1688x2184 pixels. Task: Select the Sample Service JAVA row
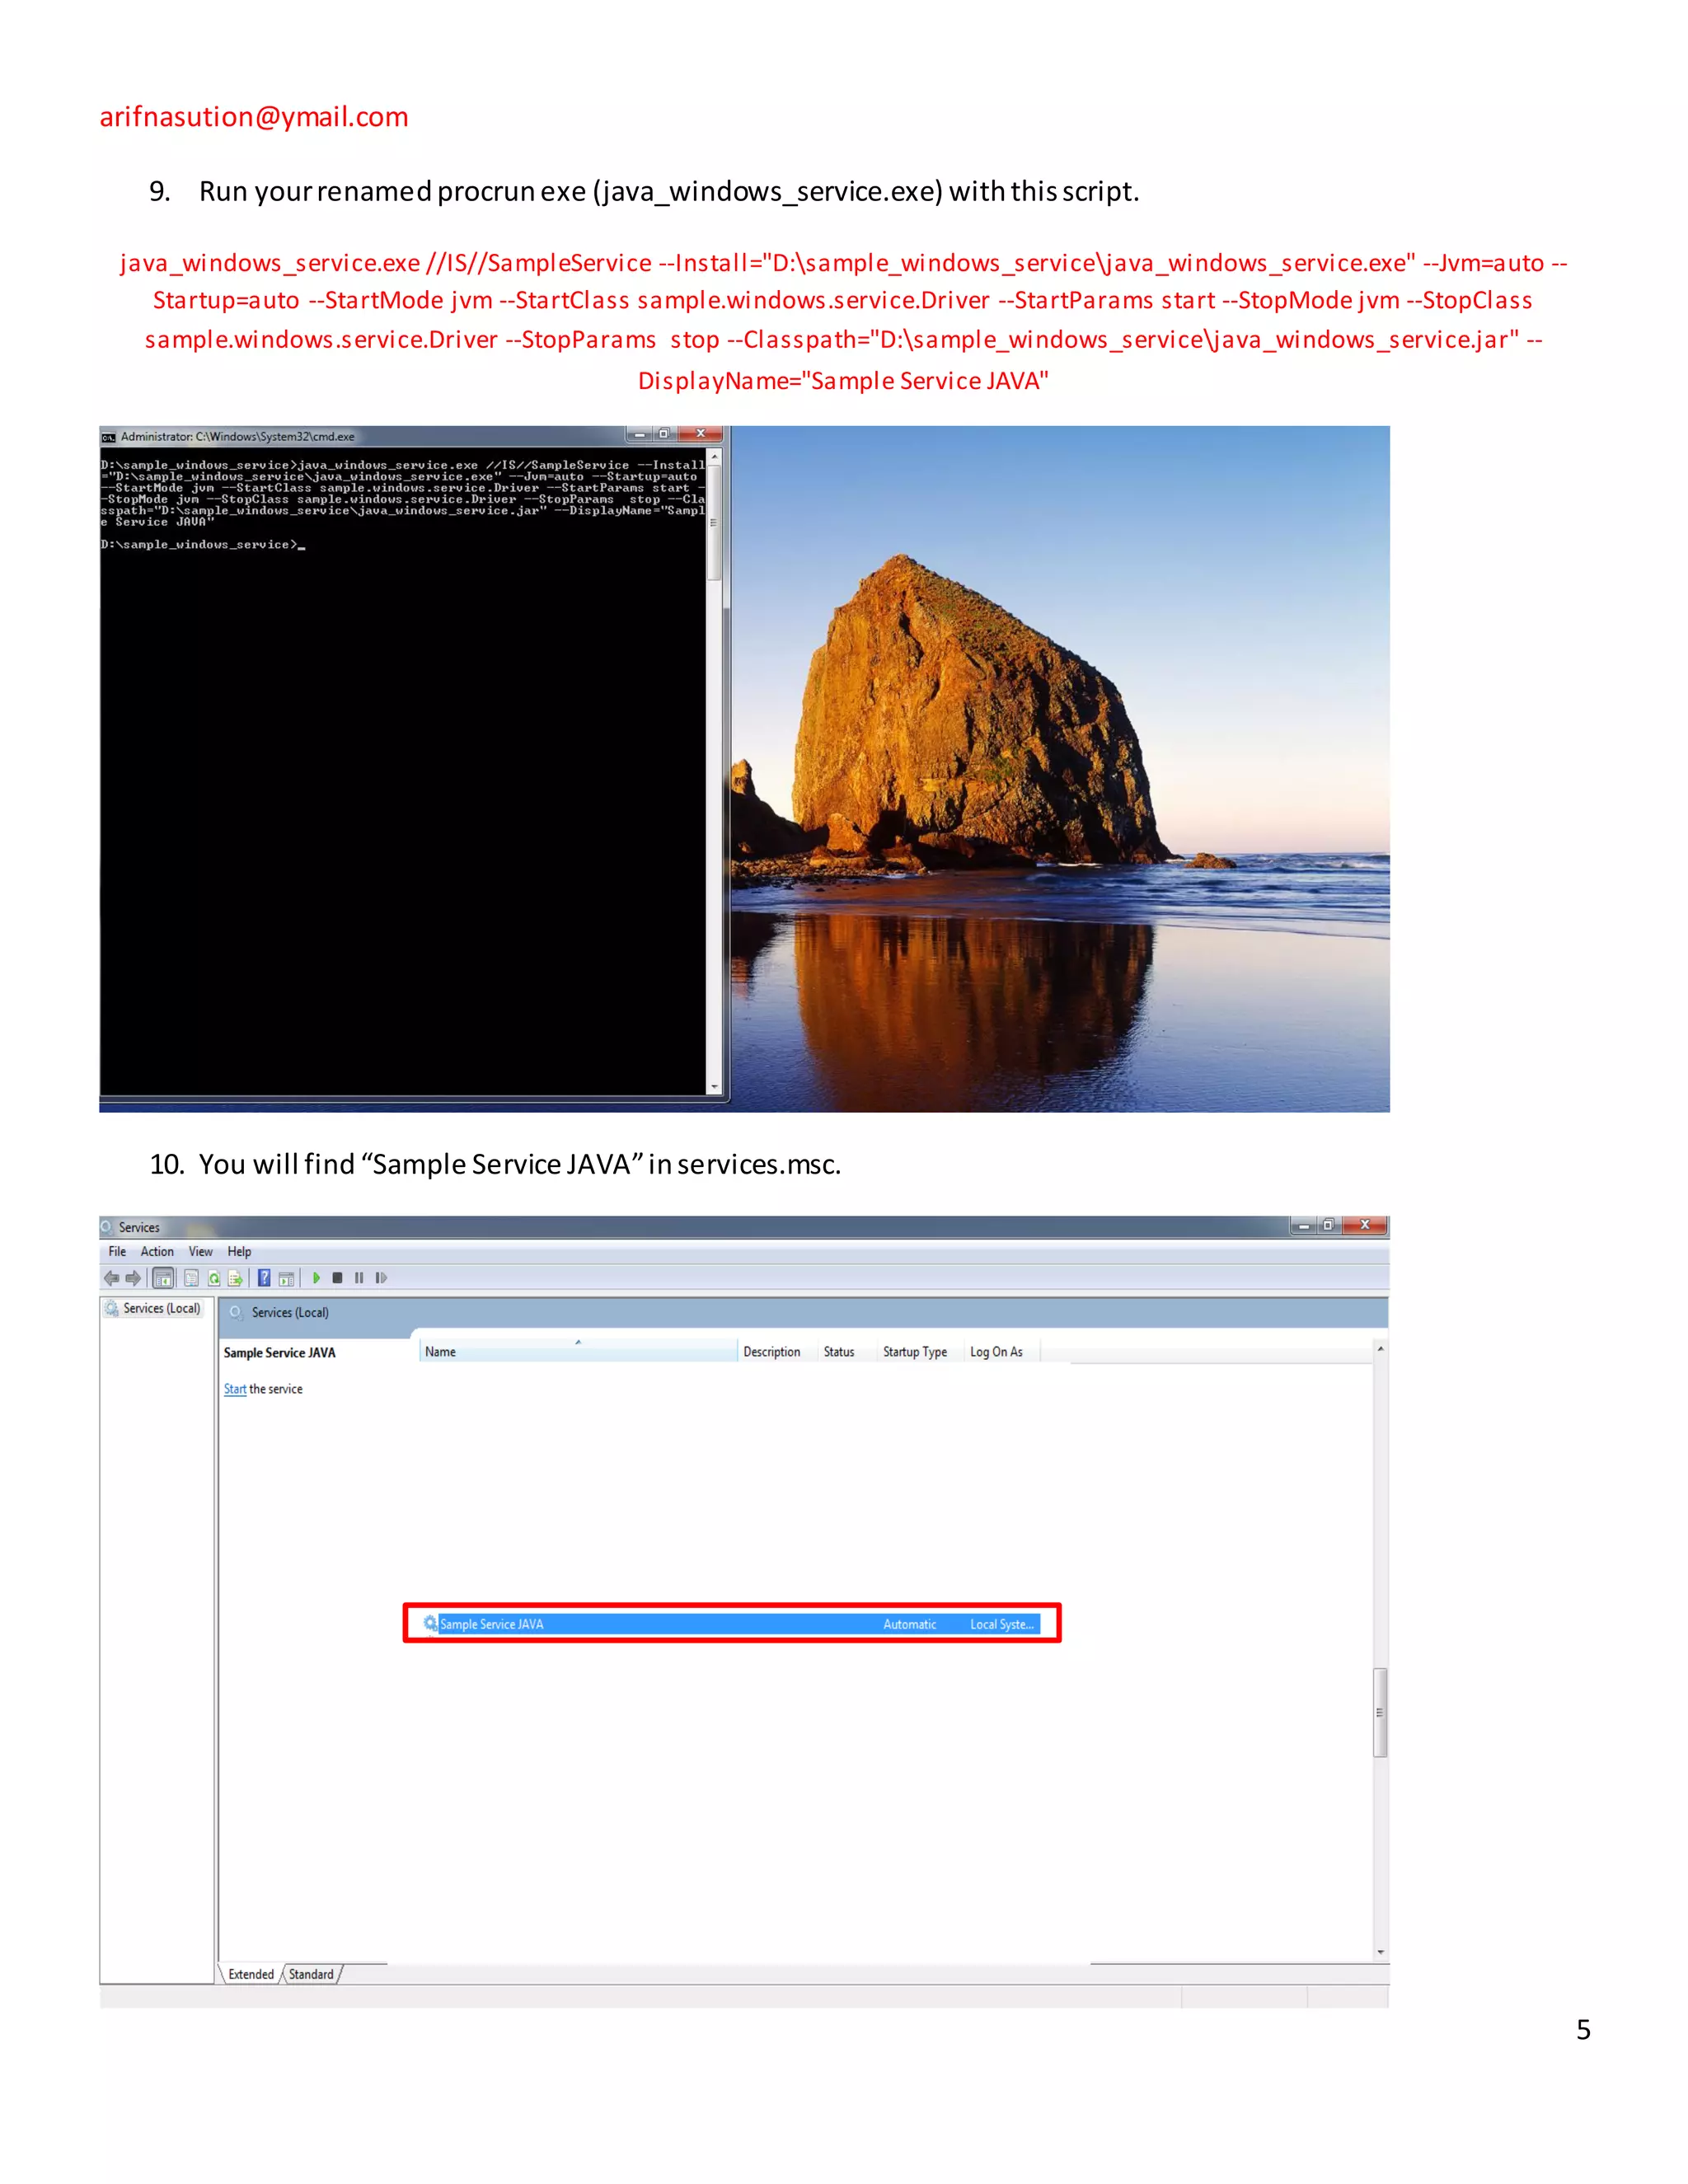[x=731, y=1624]
